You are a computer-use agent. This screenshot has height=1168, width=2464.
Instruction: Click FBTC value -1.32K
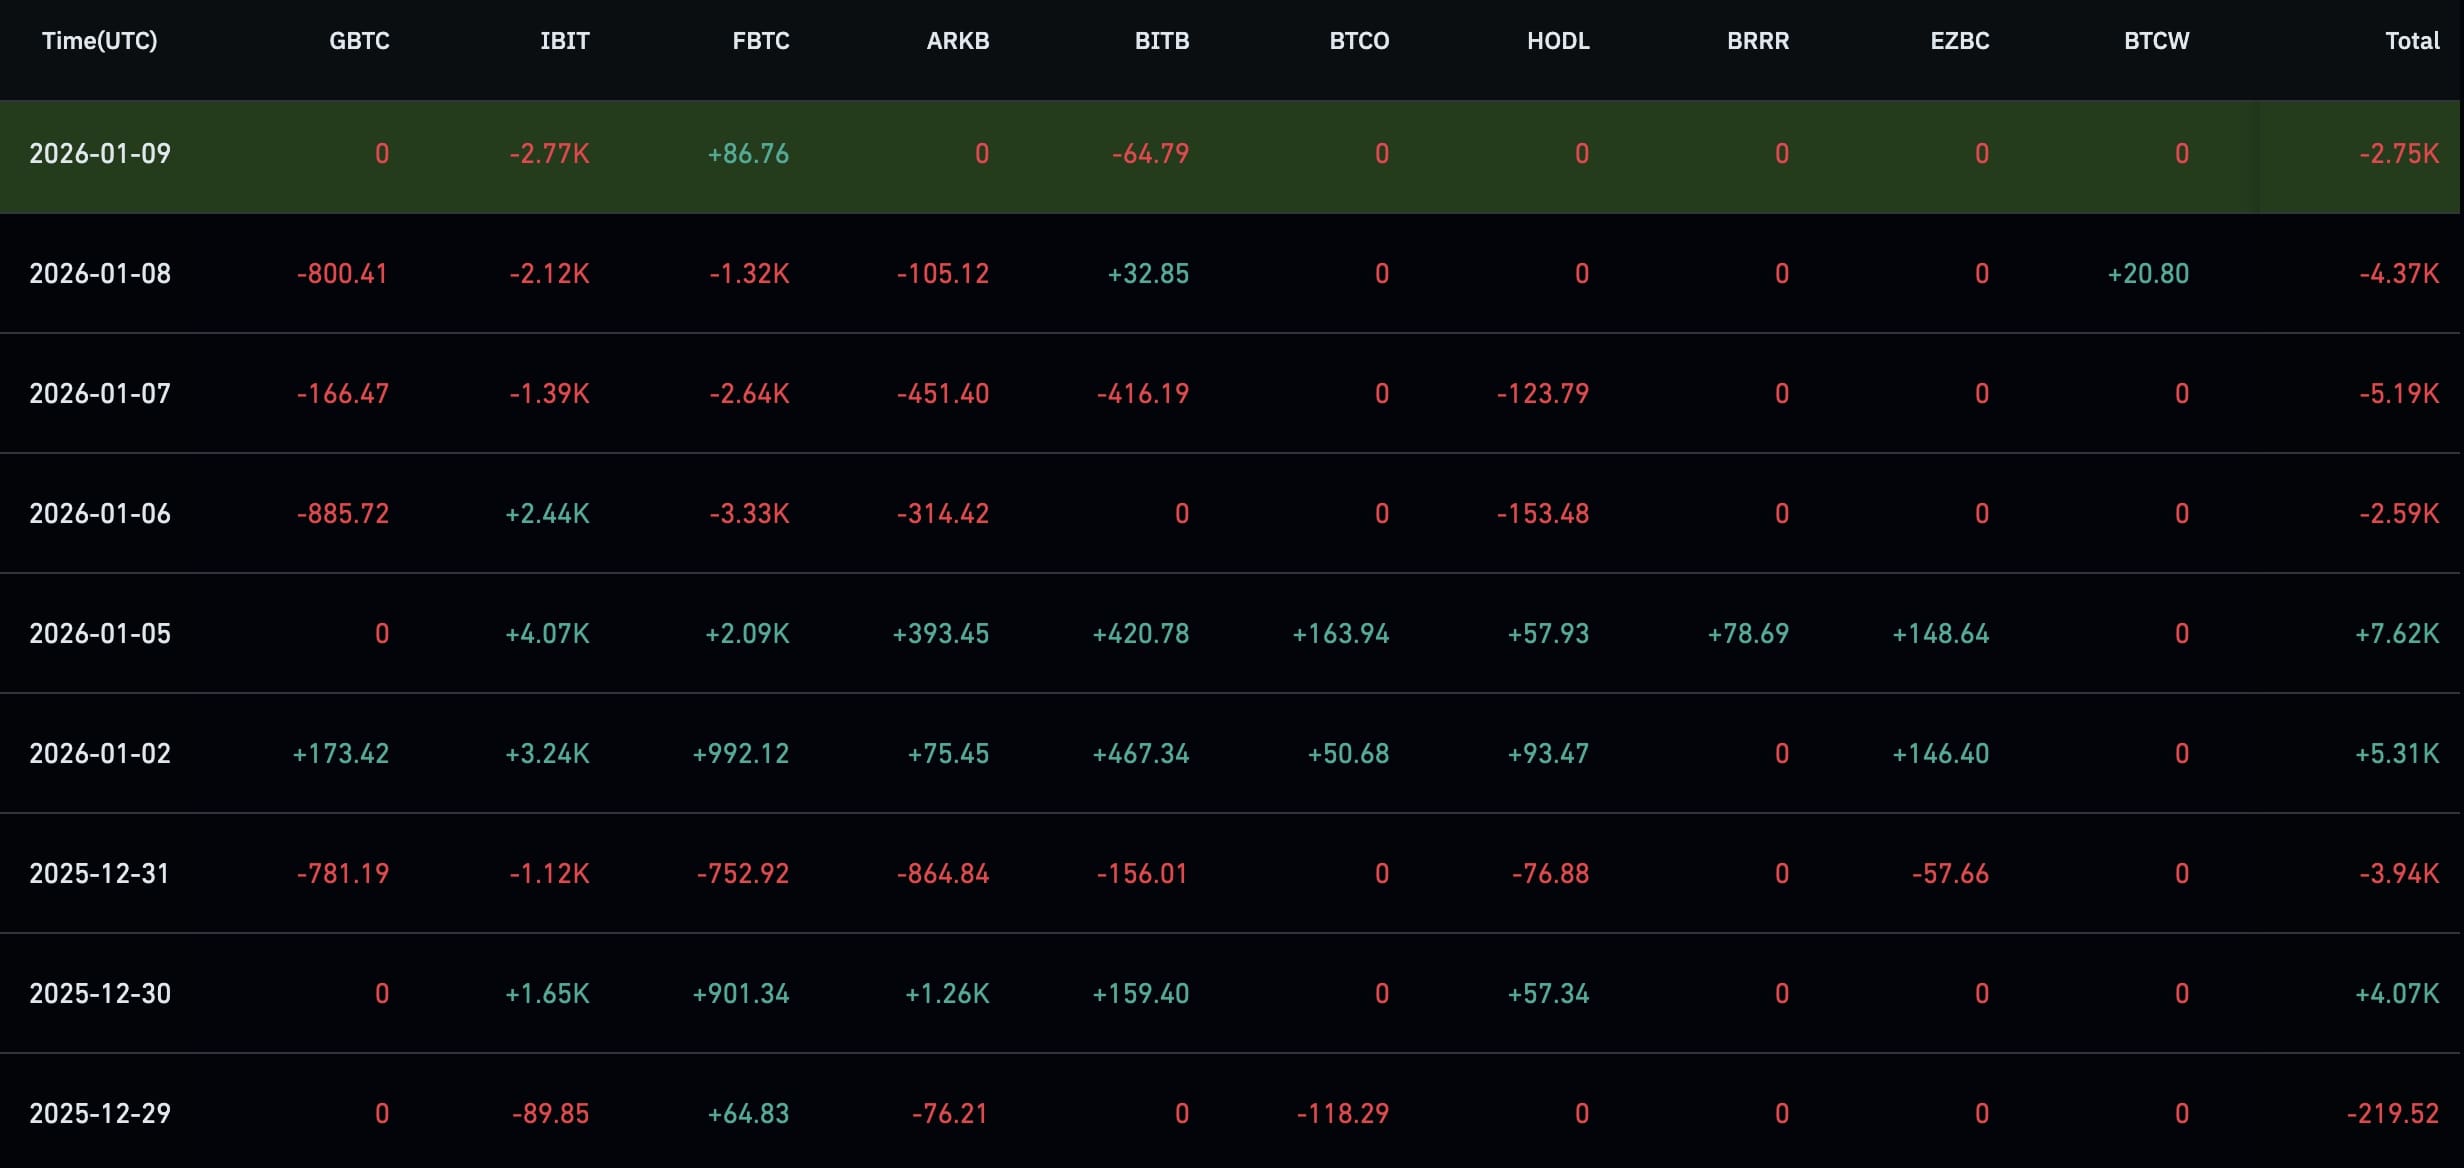click(x=749, y=273)
